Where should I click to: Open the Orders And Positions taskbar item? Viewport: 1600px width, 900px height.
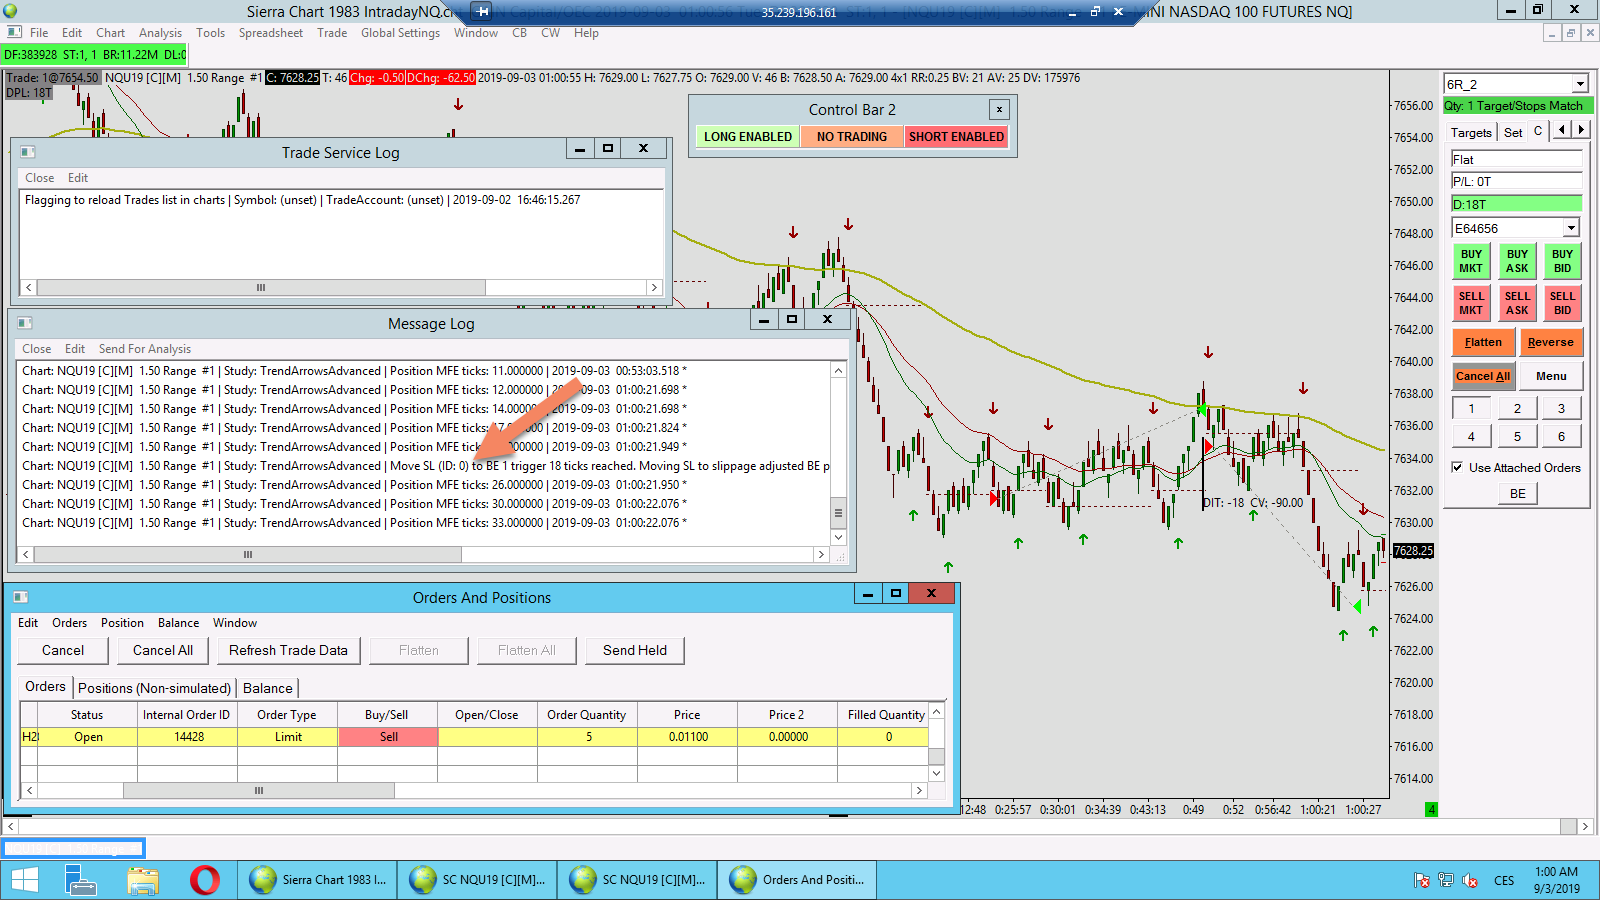tap(797, 880)
